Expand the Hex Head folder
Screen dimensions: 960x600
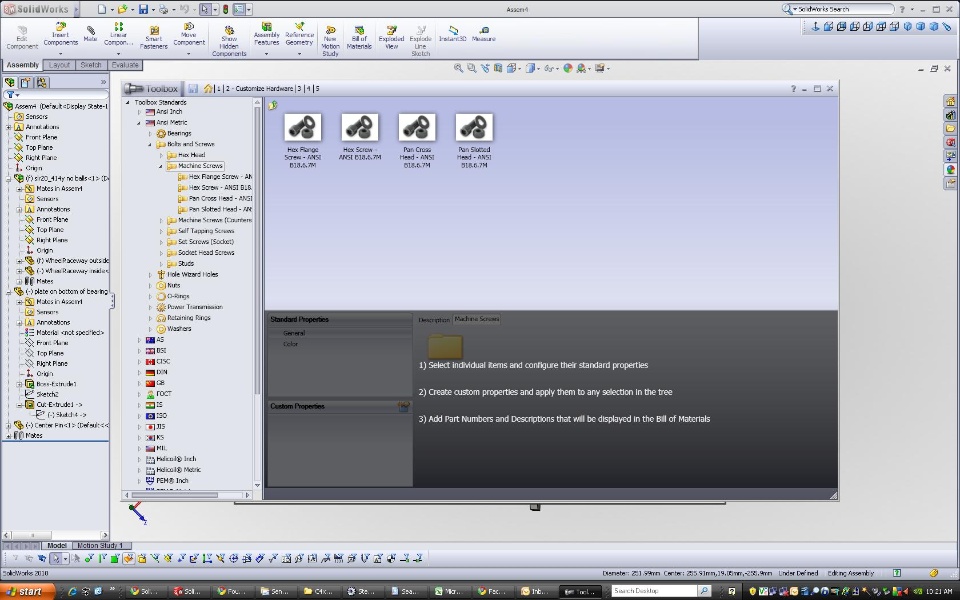tap(161, 156)
